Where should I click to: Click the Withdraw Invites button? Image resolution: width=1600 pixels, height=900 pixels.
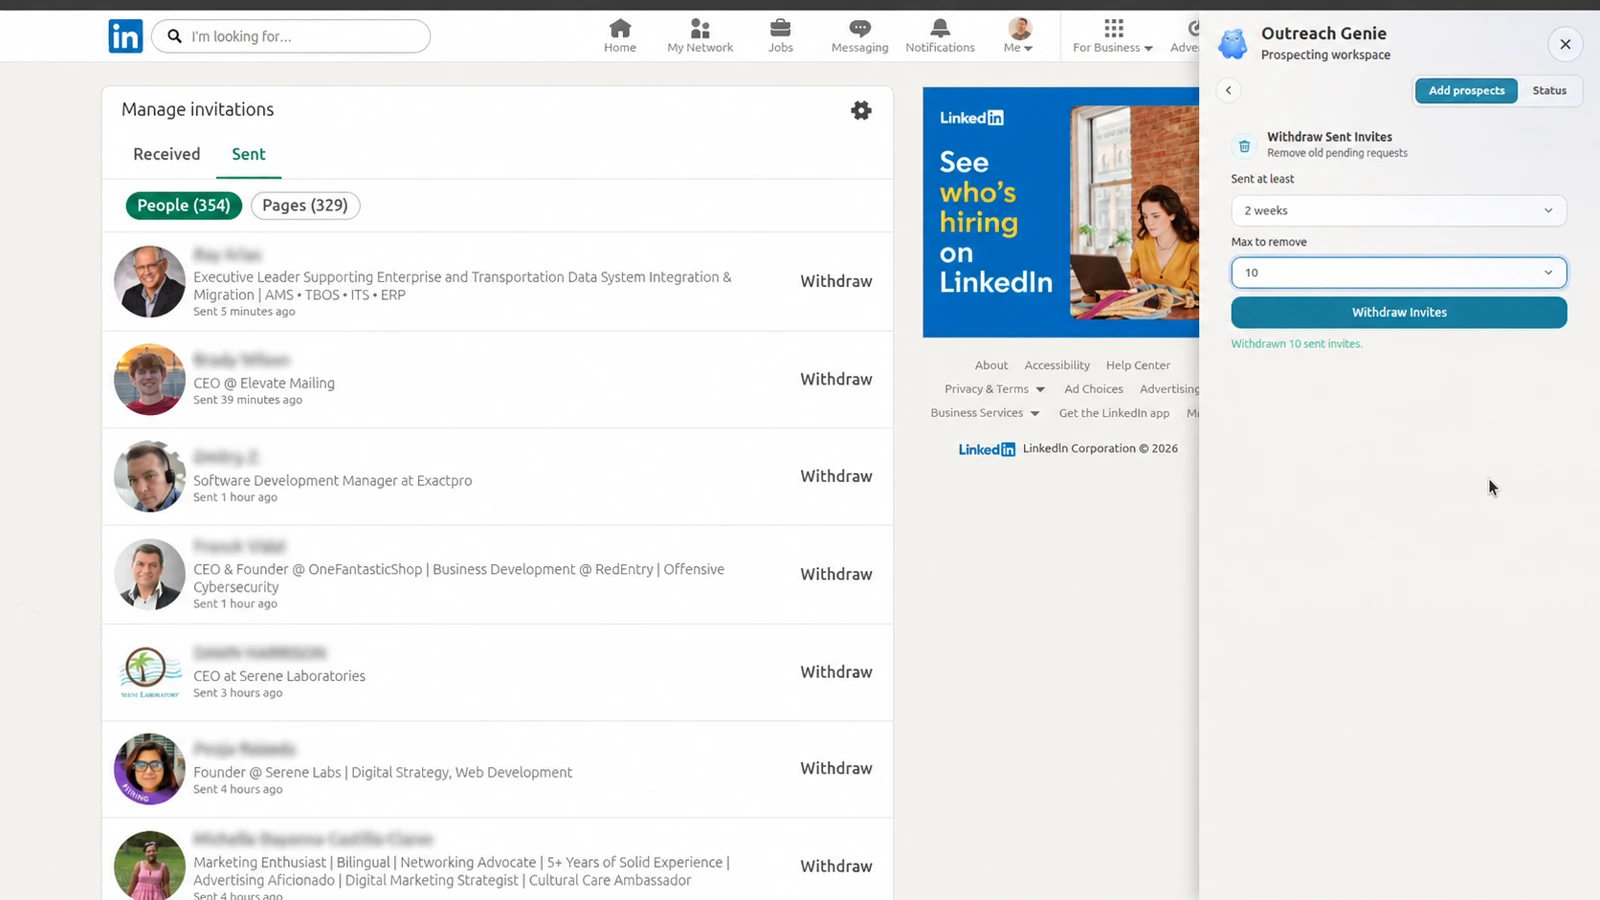[1398, 312]
